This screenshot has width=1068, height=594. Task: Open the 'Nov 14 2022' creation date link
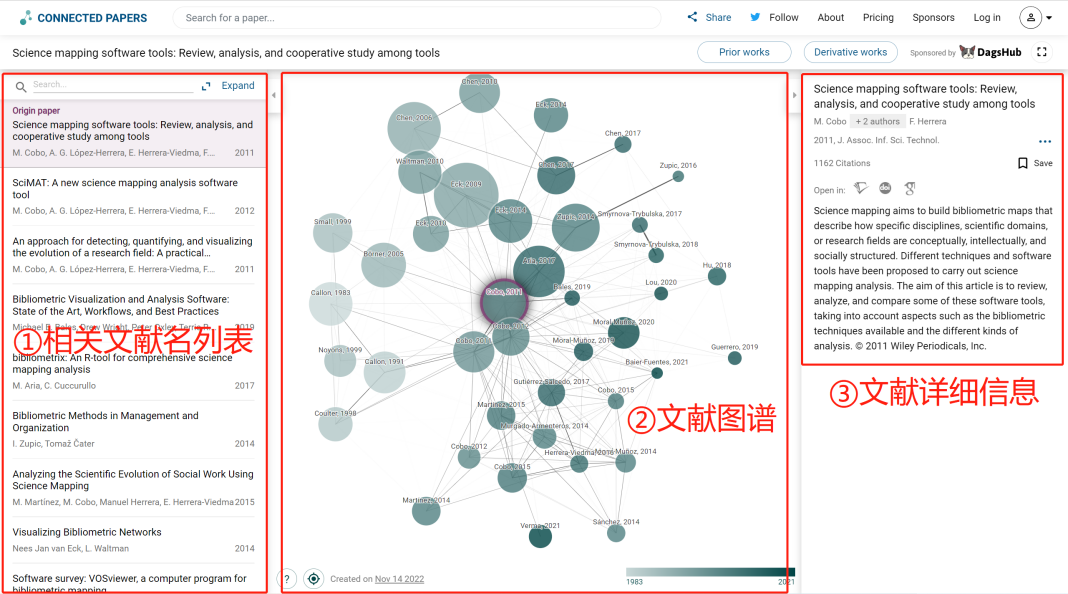400,578
